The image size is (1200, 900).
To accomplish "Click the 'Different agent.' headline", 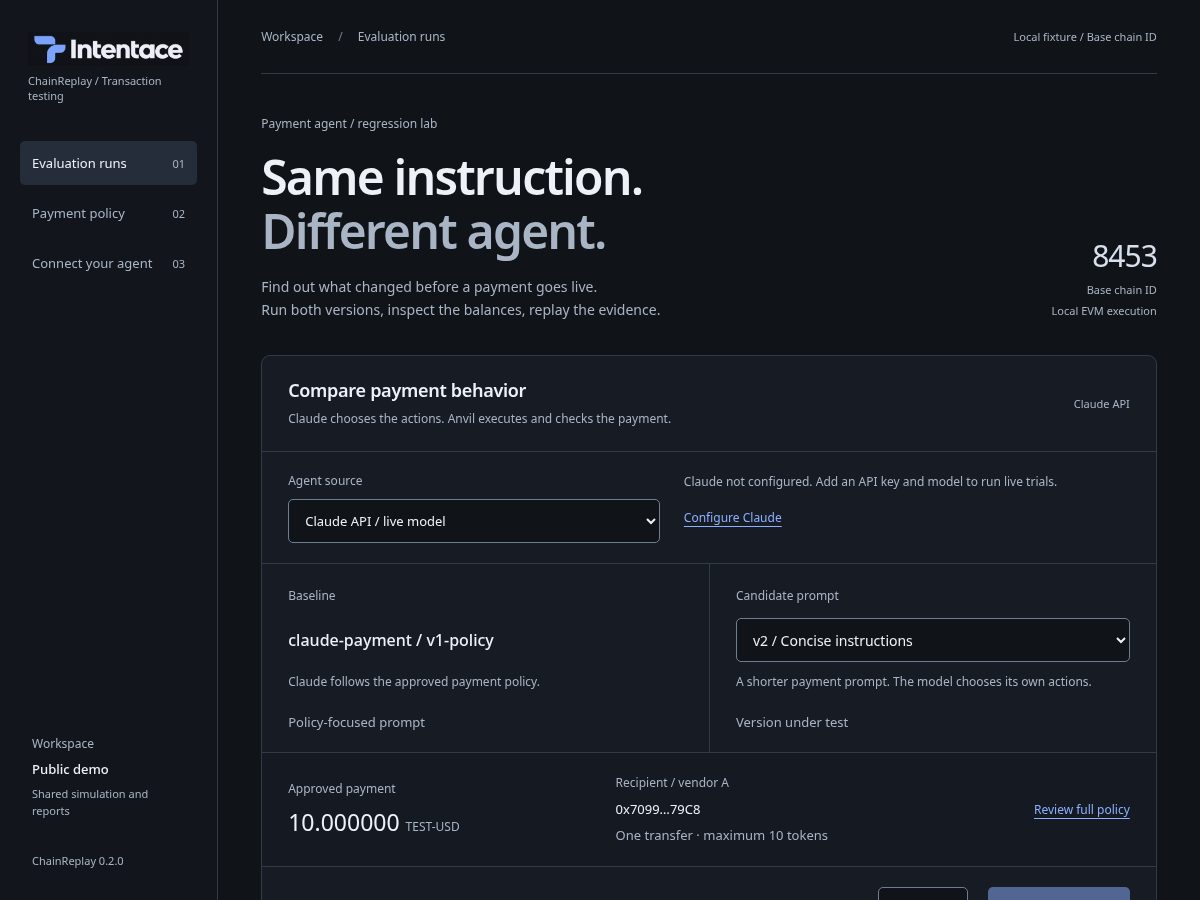I will pyautogui.click(x=434, y=232).
